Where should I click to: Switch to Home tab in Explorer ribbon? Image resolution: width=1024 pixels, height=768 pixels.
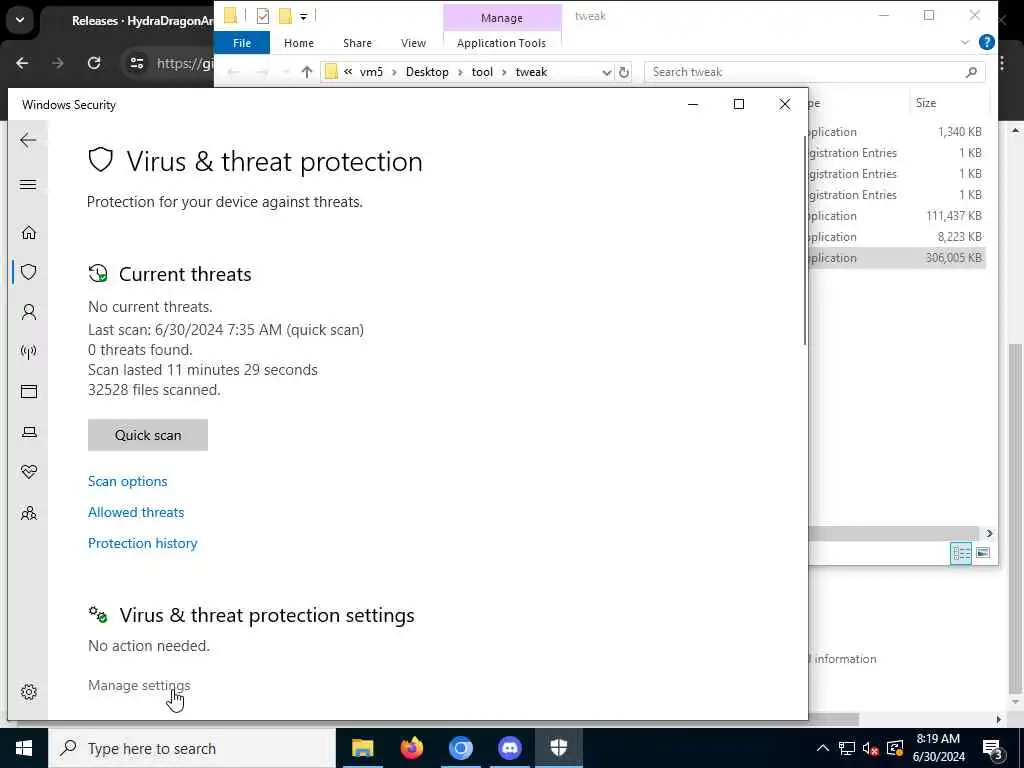coord(298,43)
